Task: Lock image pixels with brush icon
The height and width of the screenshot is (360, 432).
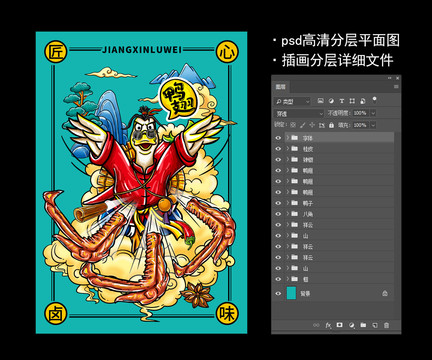Action: (303, 125)
